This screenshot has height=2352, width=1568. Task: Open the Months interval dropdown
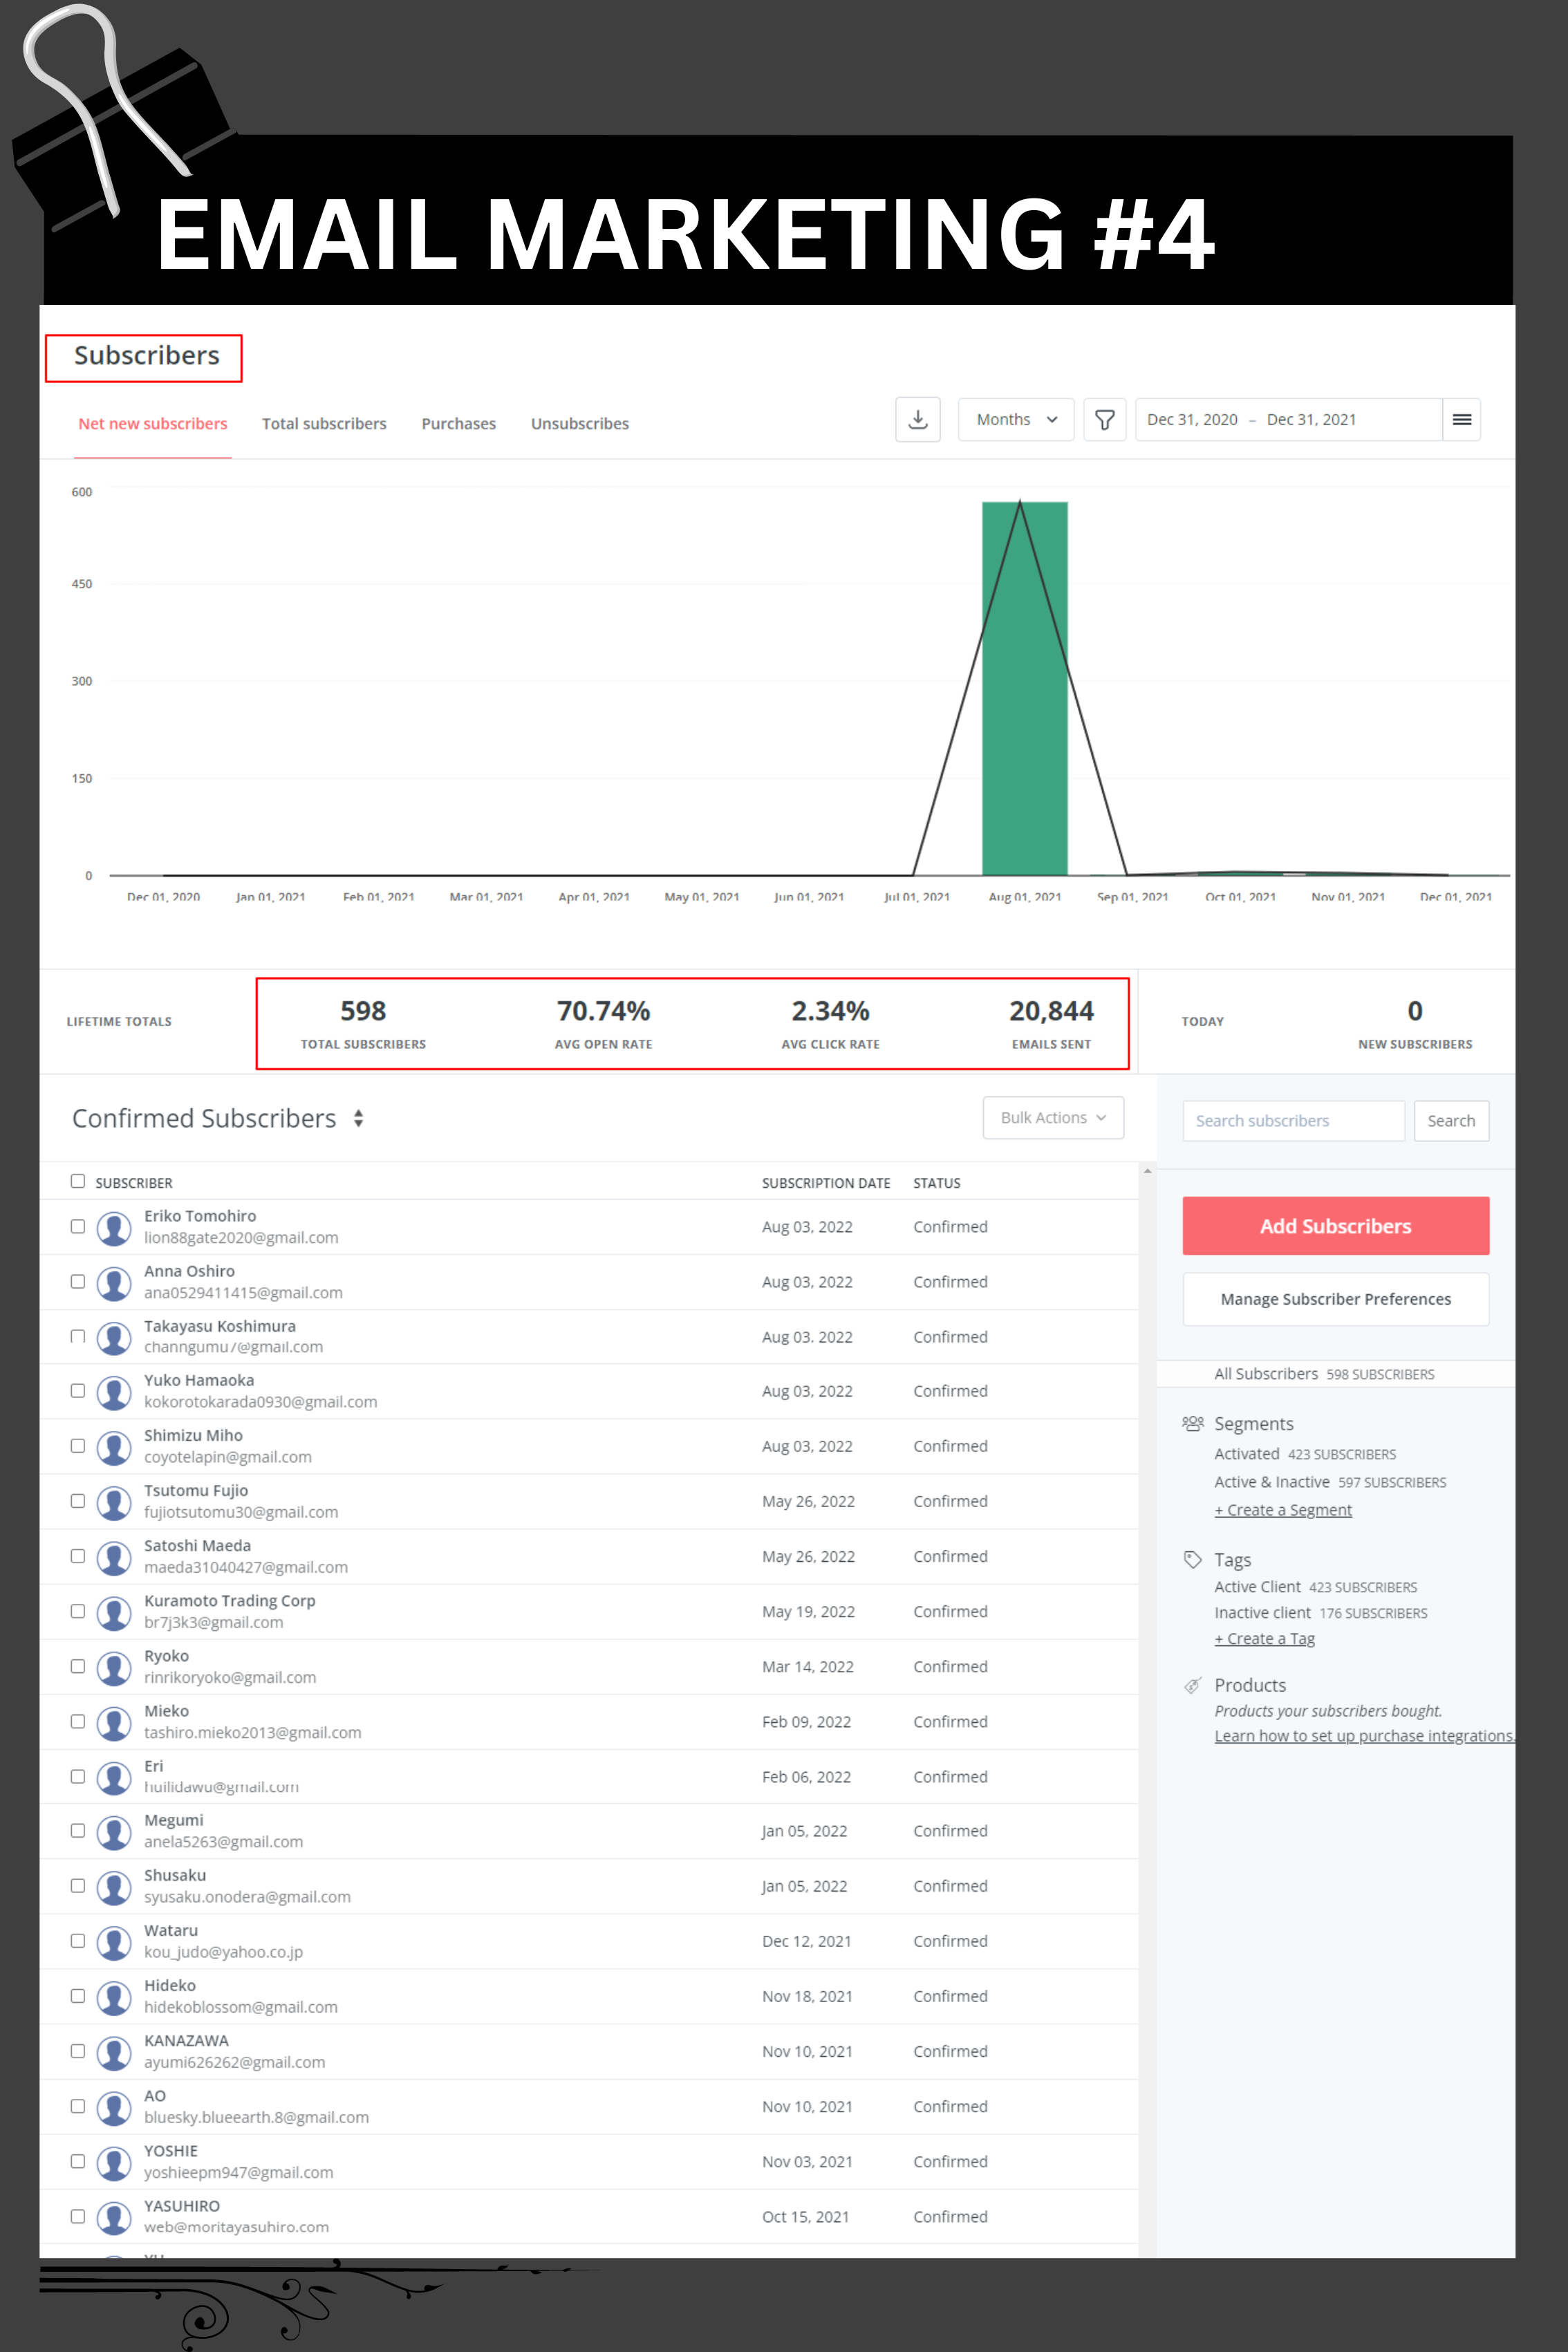coord(1015,420)
